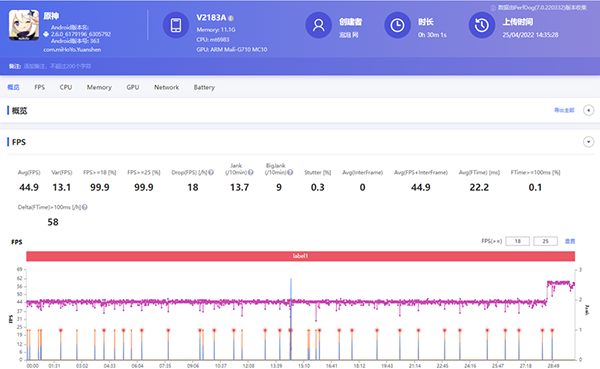Collapse the overview section with left arrow
The width and height of the screenshot is (600, 369).
589,111
